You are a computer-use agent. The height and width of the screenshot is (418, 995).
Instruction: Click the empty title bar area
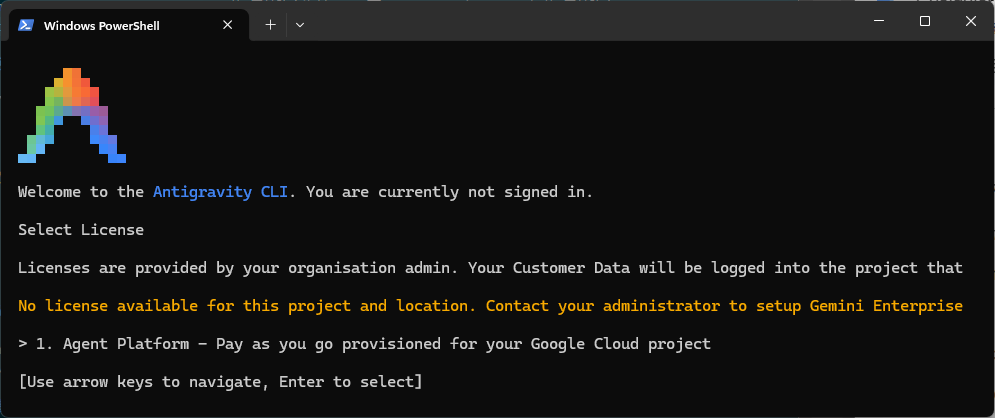[571, 23]
